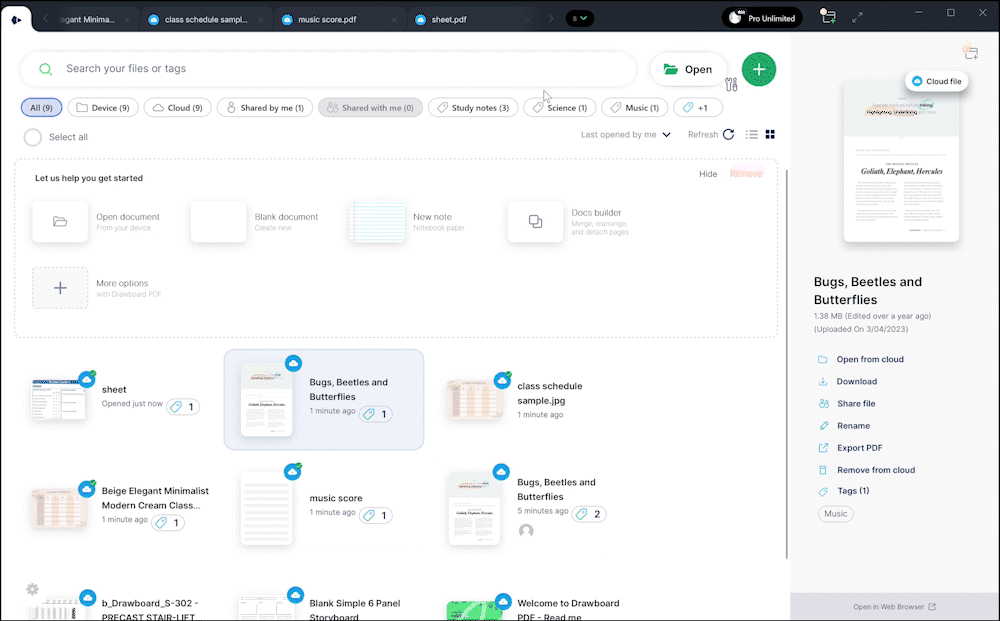Click the icon above the Cloud file badge
Image resolution: width=1000 pixels, height=621 pixels.
coord(970,52)
